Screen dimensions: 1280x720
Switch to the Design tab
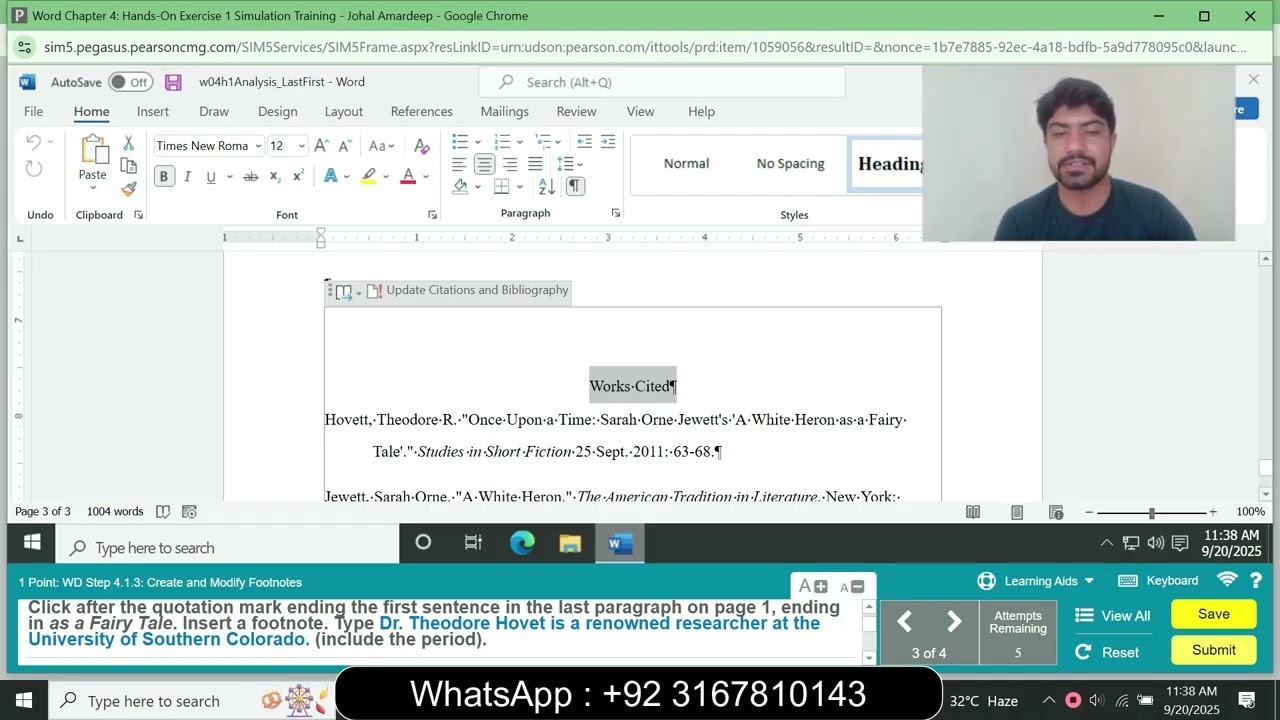(x=277, y=111)
